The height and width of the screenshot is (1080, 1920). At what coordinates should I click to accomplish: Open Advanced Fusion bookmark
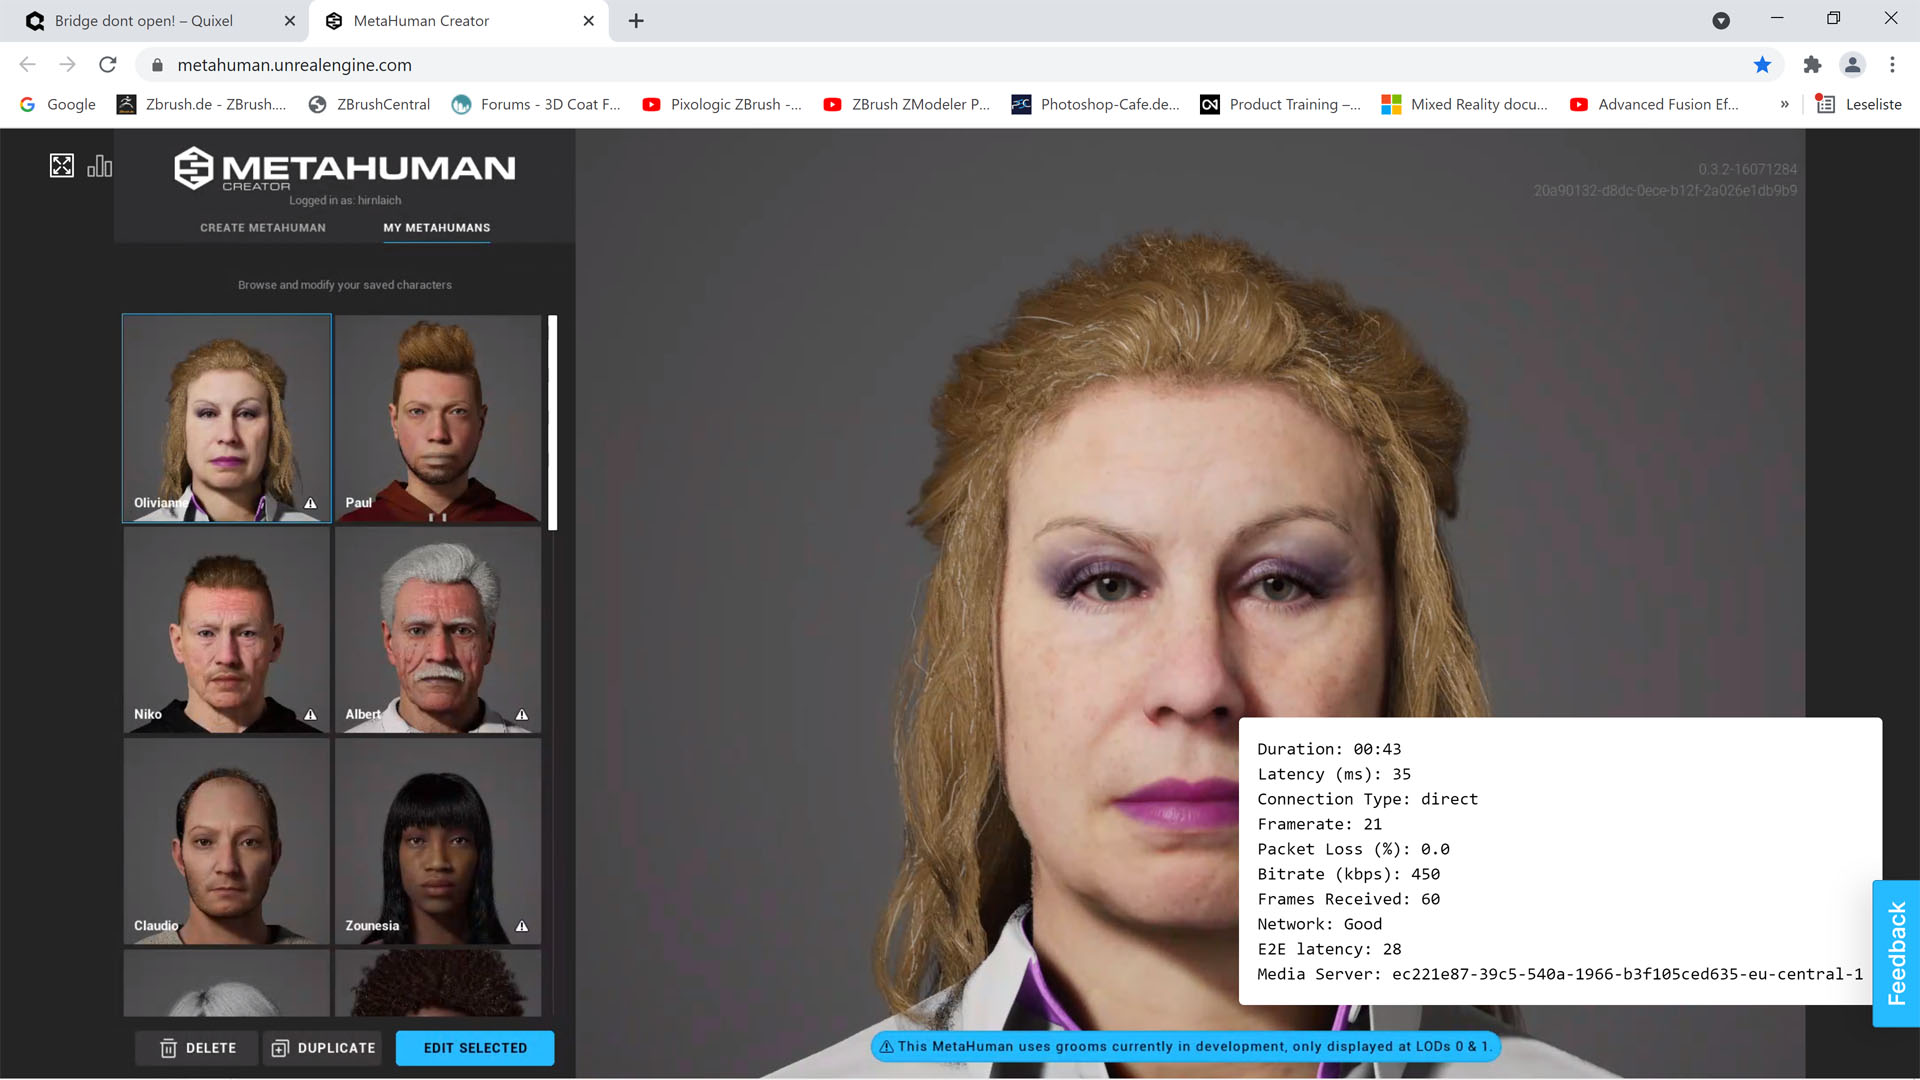(x=1654, y=104)
